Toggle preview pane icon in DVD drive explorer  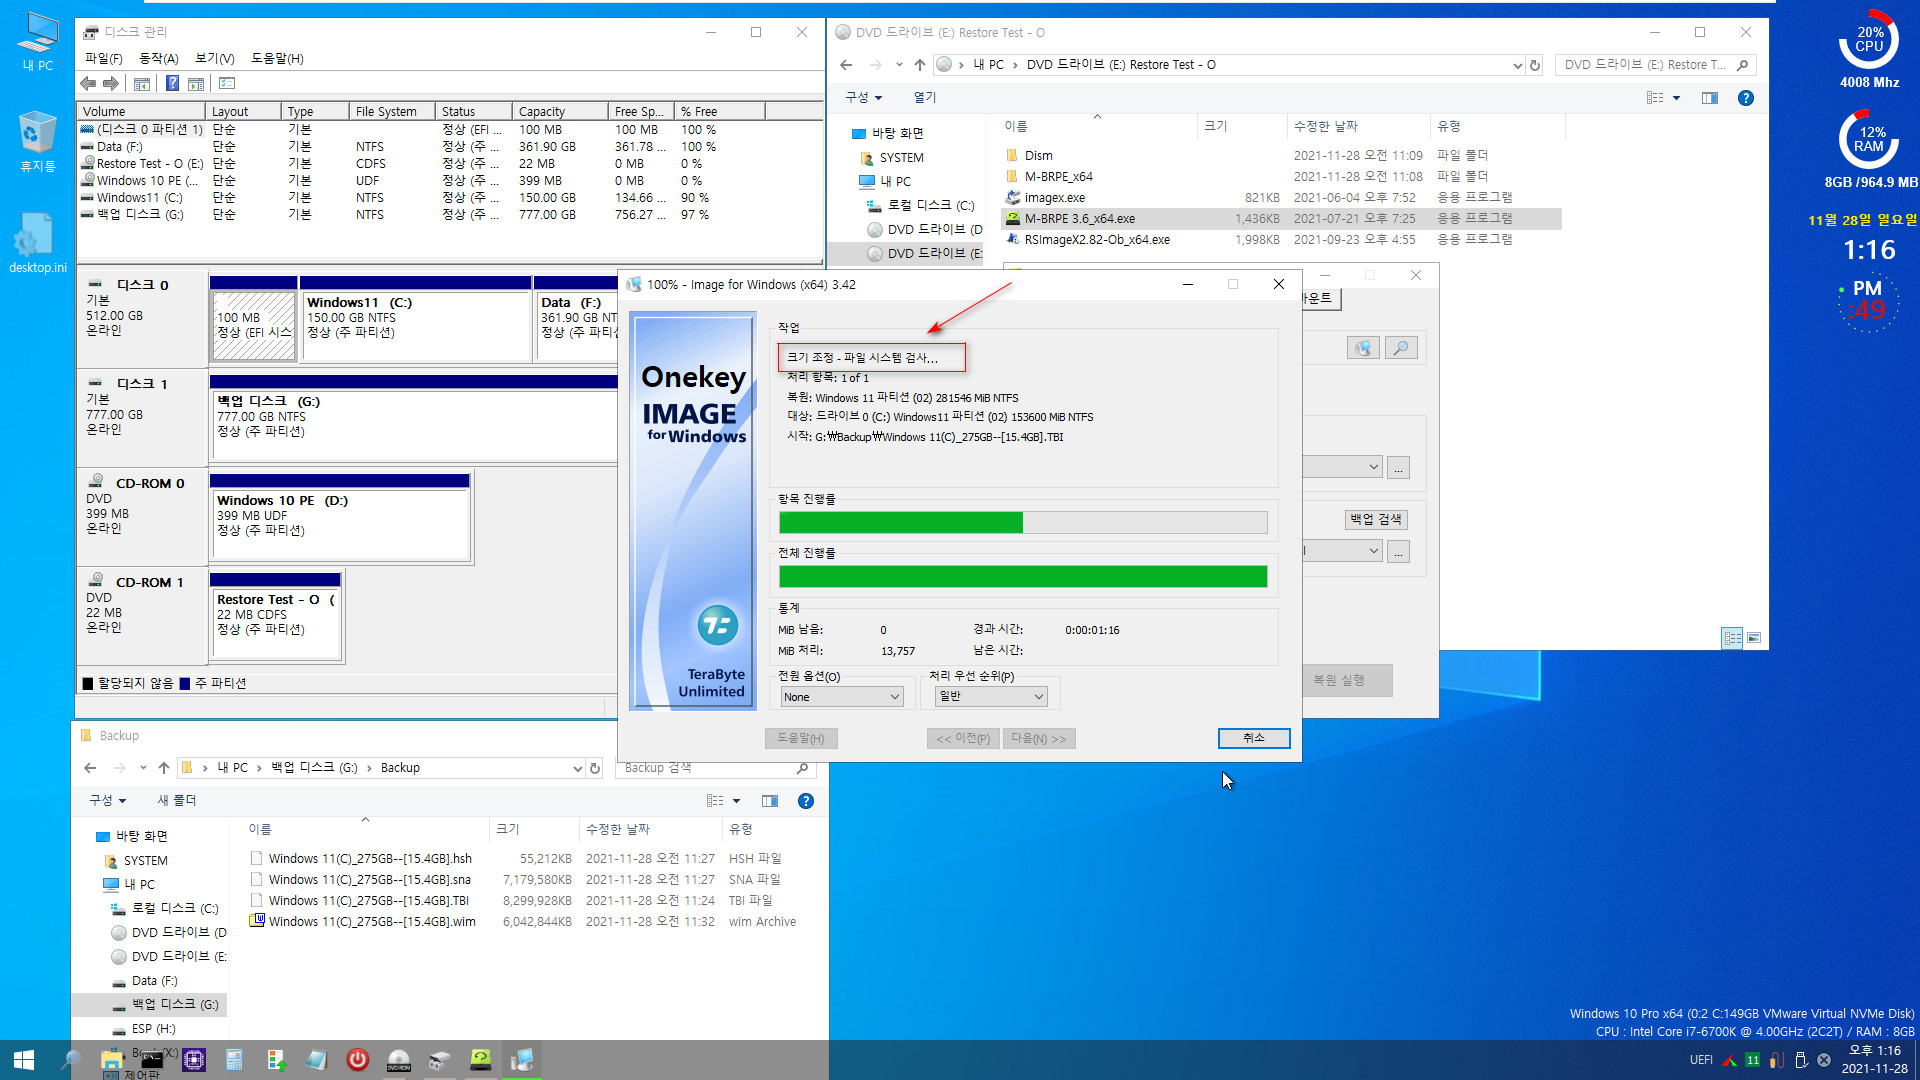[1710, 98]
